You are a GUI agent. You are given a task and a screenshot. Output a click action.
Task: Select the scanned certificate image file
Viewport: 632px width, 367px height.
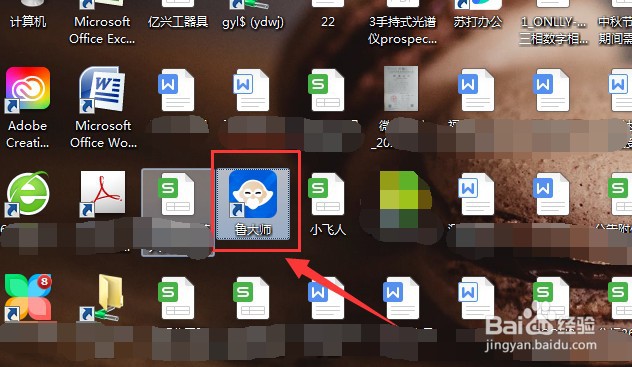point(401,89)
